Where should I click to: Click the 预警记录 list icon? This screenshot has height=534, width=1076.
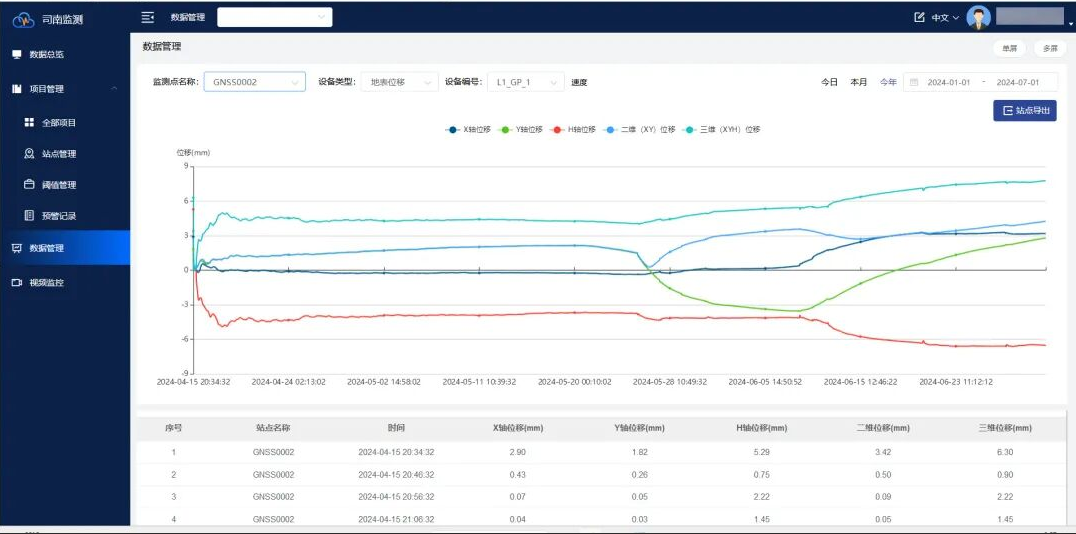click(x=30, y=216)
